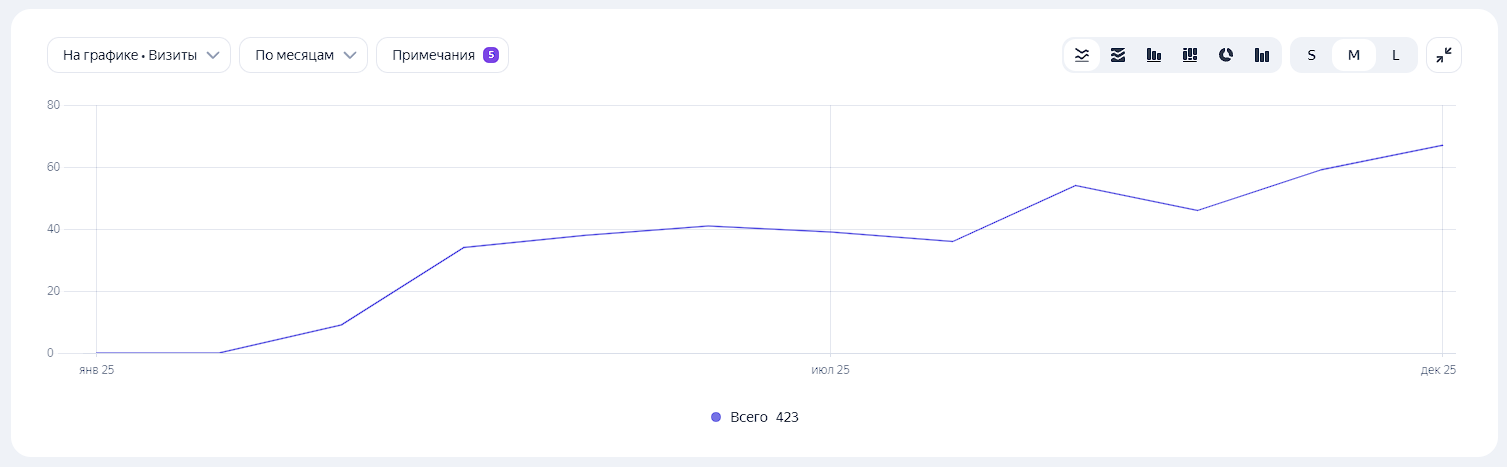Screen dimensions: 1507x467
Task: Click the "июл 25" axis label
Action: click(830, 371)
